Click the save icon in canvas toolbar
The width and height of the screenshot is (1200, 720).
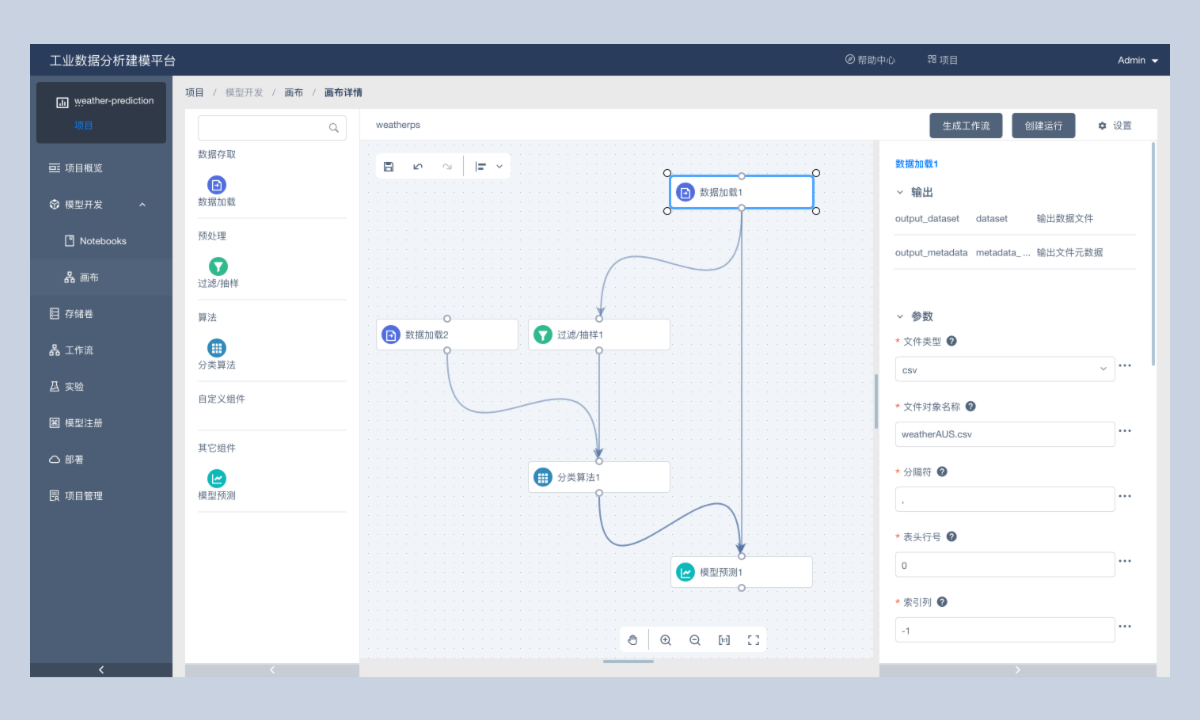coord(389,166)
